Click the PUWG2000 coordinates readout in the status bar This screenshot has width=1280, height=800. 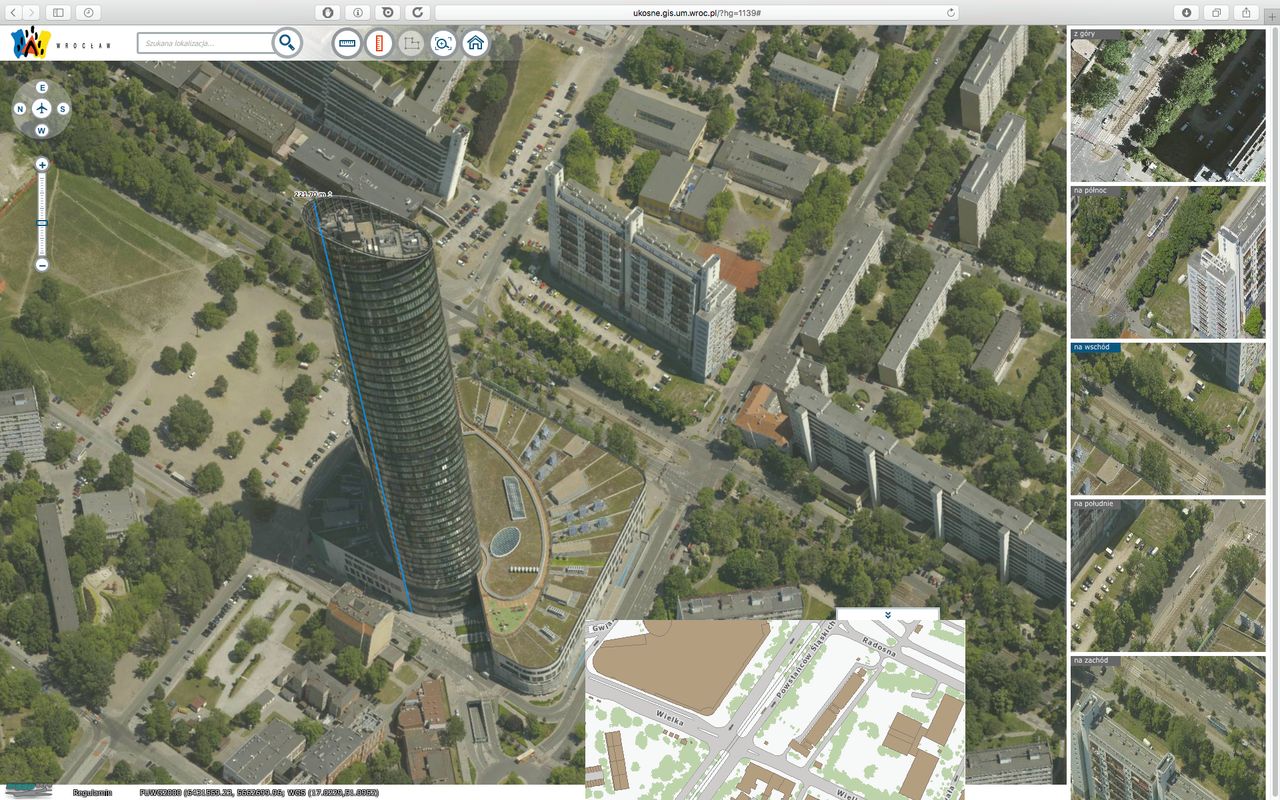tap(258, 793)
